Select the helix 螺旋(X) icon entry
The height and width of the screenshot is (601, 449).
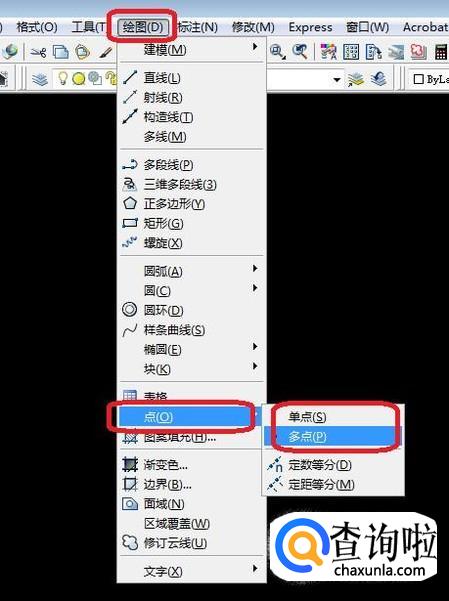pos(129,242)
